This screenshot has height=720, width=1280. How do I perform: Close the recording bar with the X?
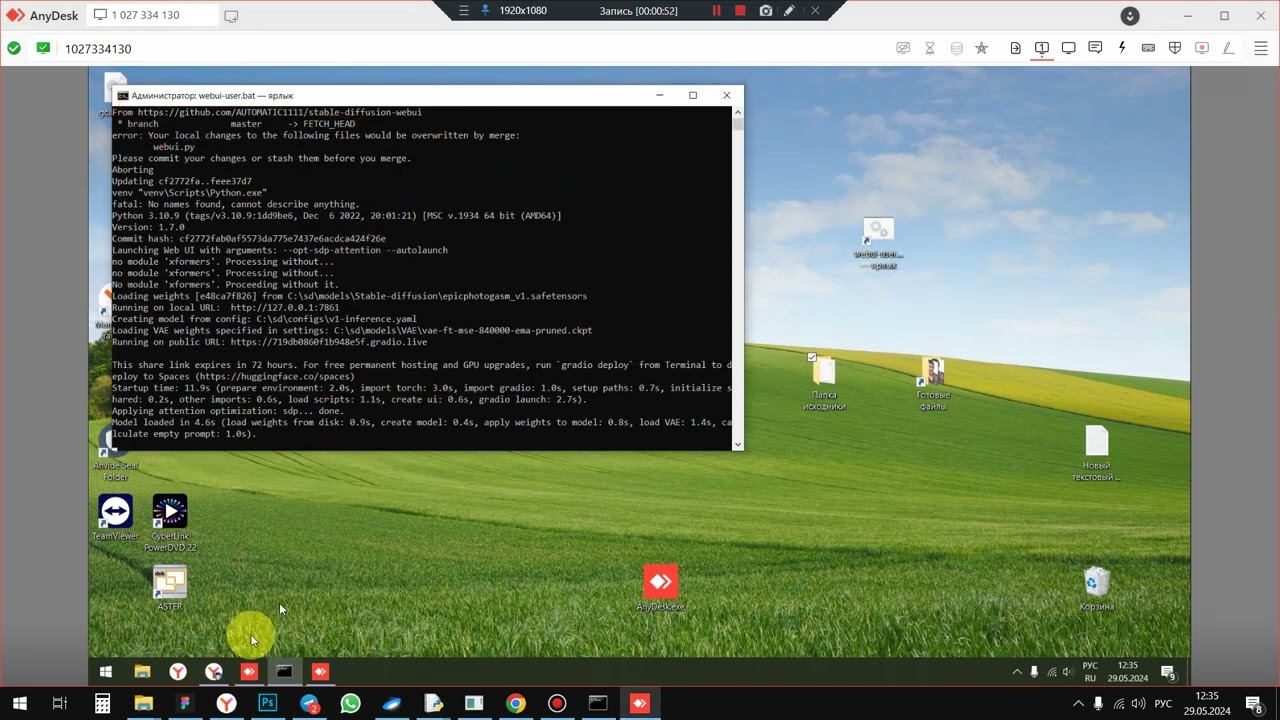click(x=815, y=10)
